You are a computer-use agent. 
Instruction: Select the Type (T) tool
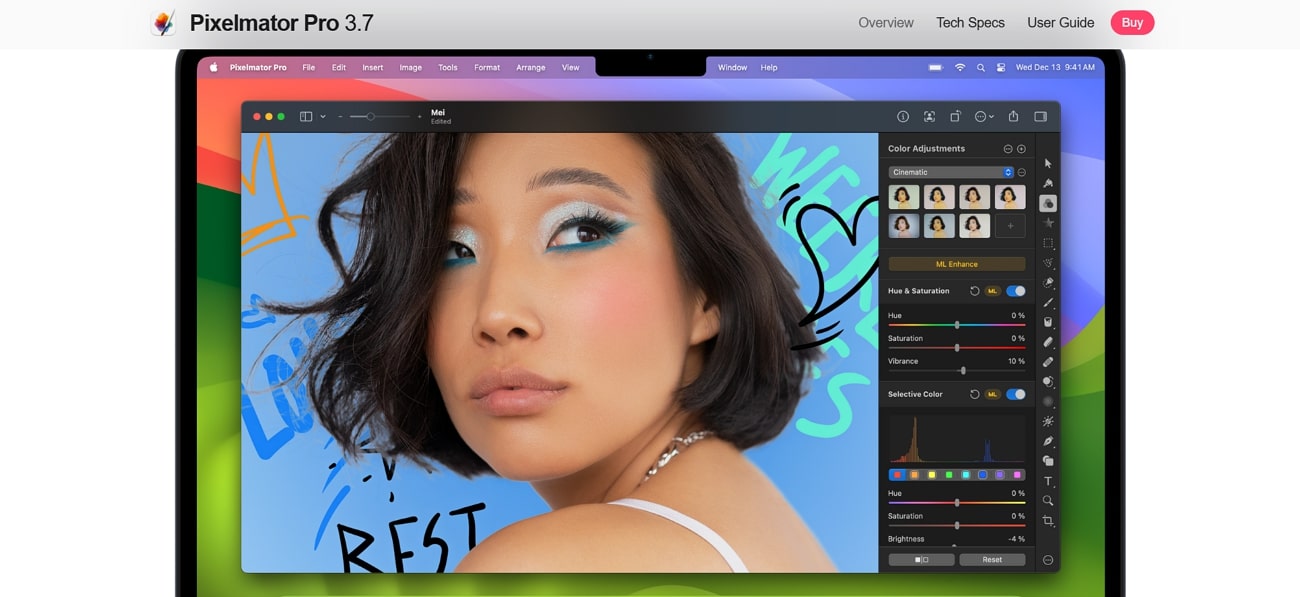point(1048,481)
